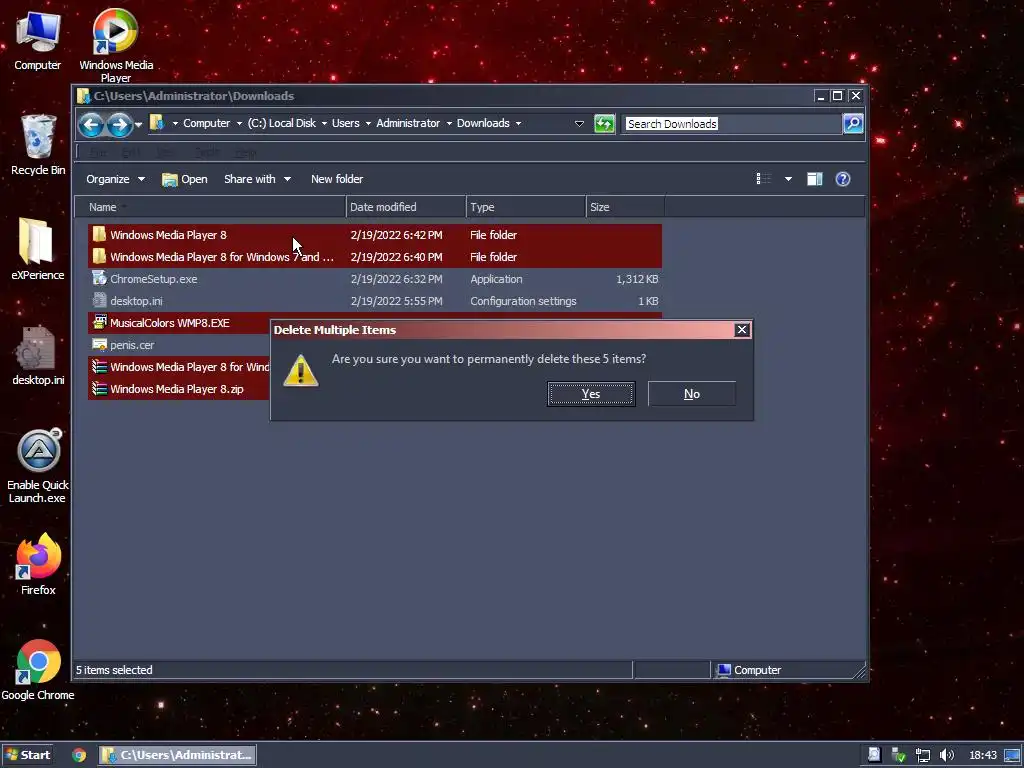Click the desktop.ini desktop icon
Image resolution: width=1024 pixels, height=768 pixels.
pyautogui.click(x=38, y=356)
